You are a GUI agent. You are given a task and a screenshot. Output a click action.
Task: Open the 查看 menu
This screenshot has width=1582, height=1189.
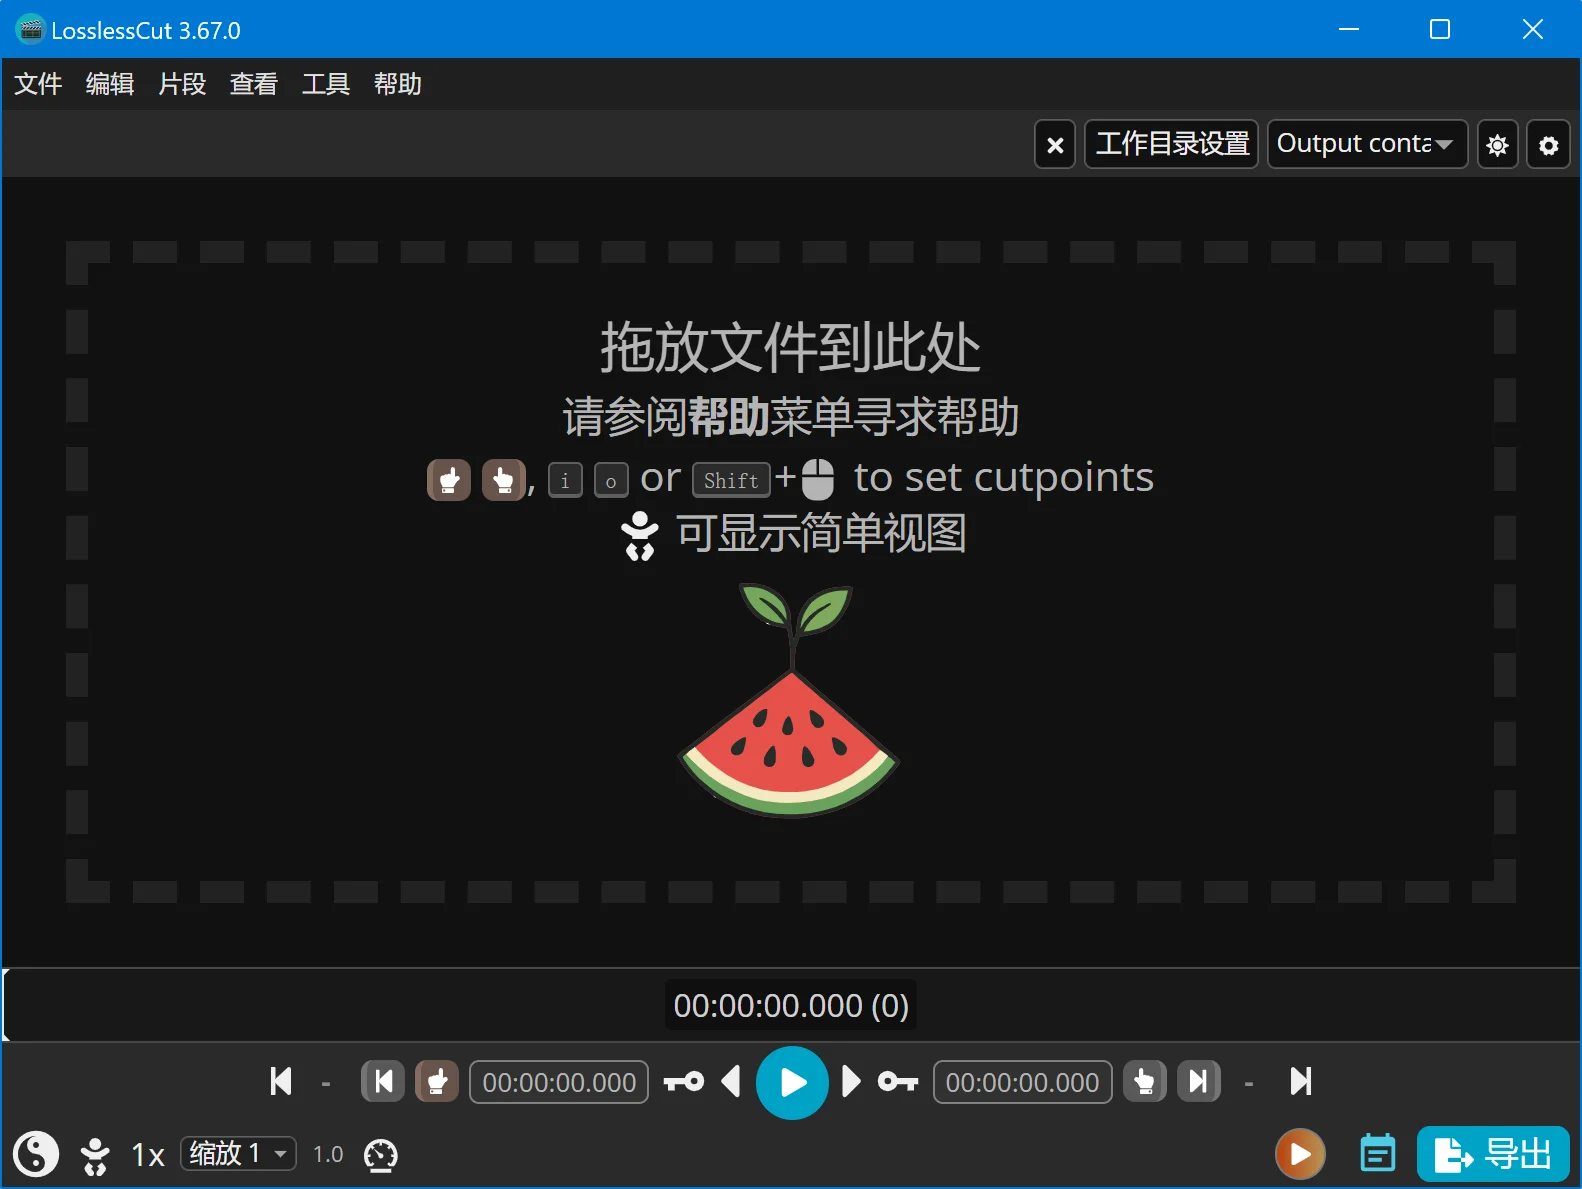254,84
